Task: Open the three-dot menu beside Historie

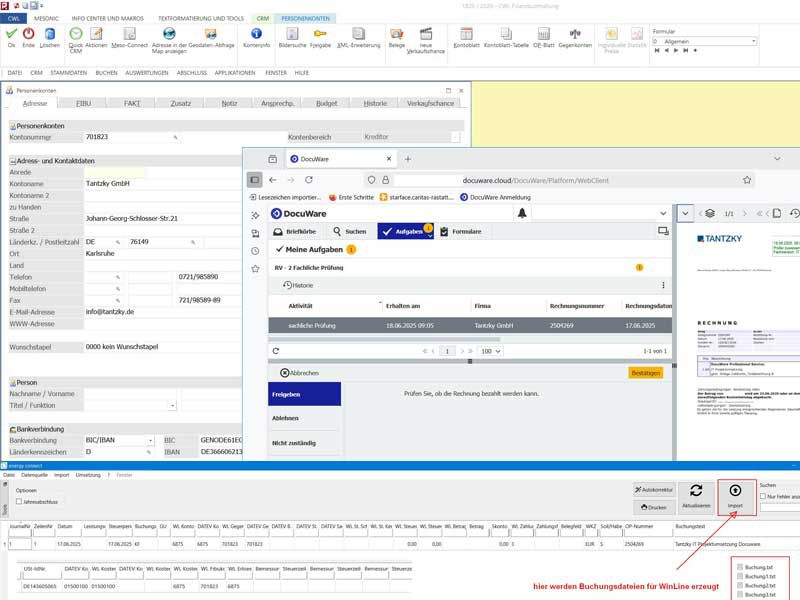Action: pos(663,285)
